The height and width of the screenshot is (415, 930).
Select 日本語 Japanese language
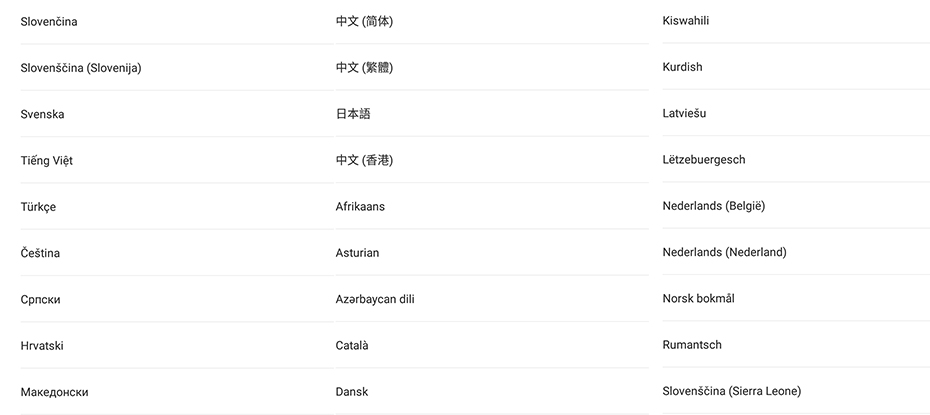pos(353,114)
